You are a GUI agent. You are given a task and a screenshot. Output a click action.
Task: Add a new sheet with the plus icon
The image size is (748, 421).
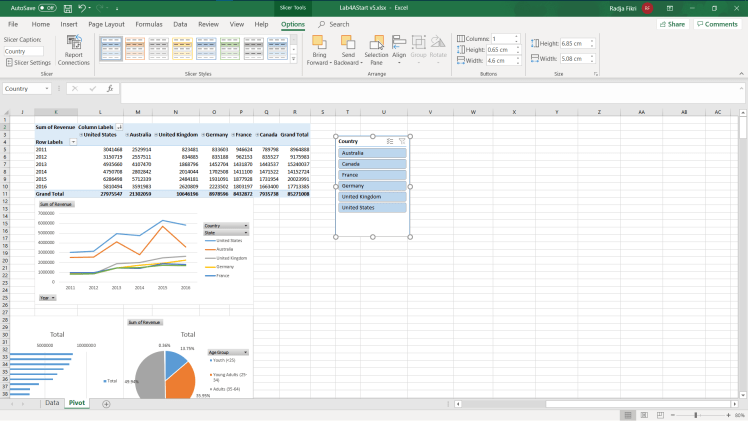click(x=106, y=404)
